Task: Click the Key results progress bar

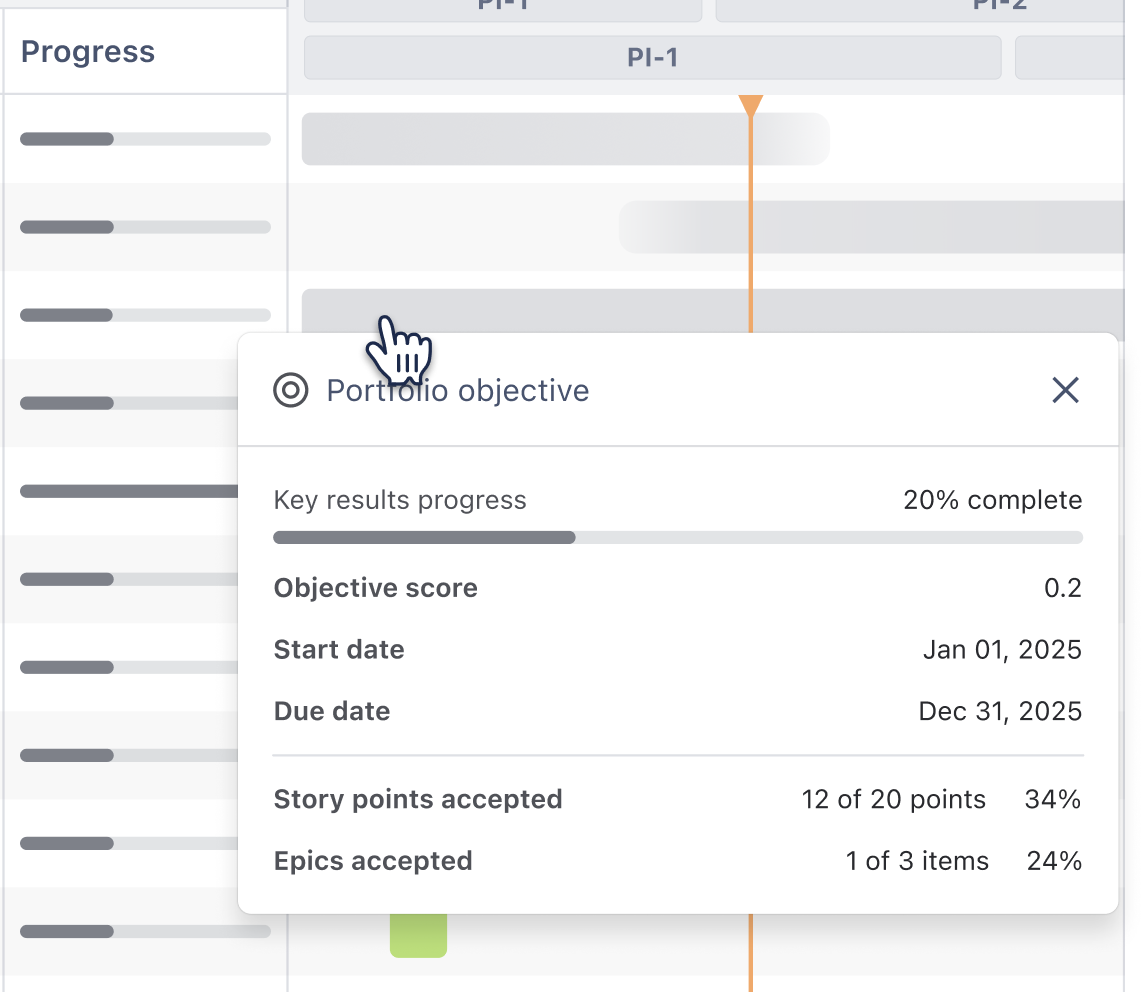Action: tap(678, 537)
